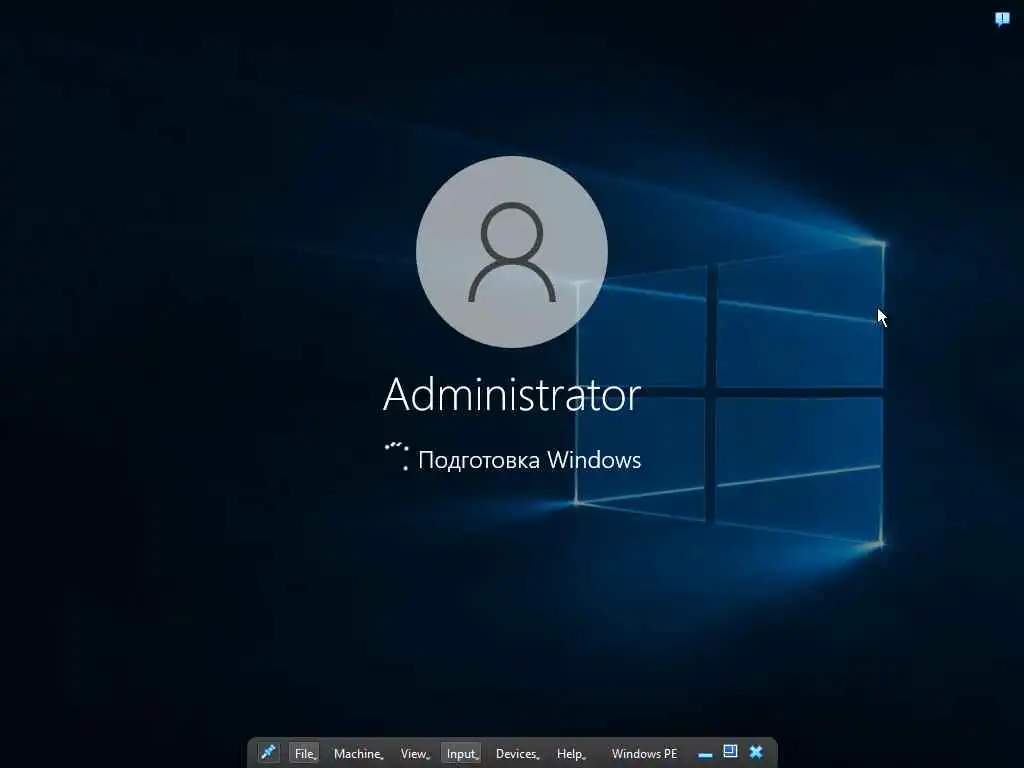Viewport: 1024px width, 768px height.
Task: Minimize the virtual machine window
Action: (705, 754)
